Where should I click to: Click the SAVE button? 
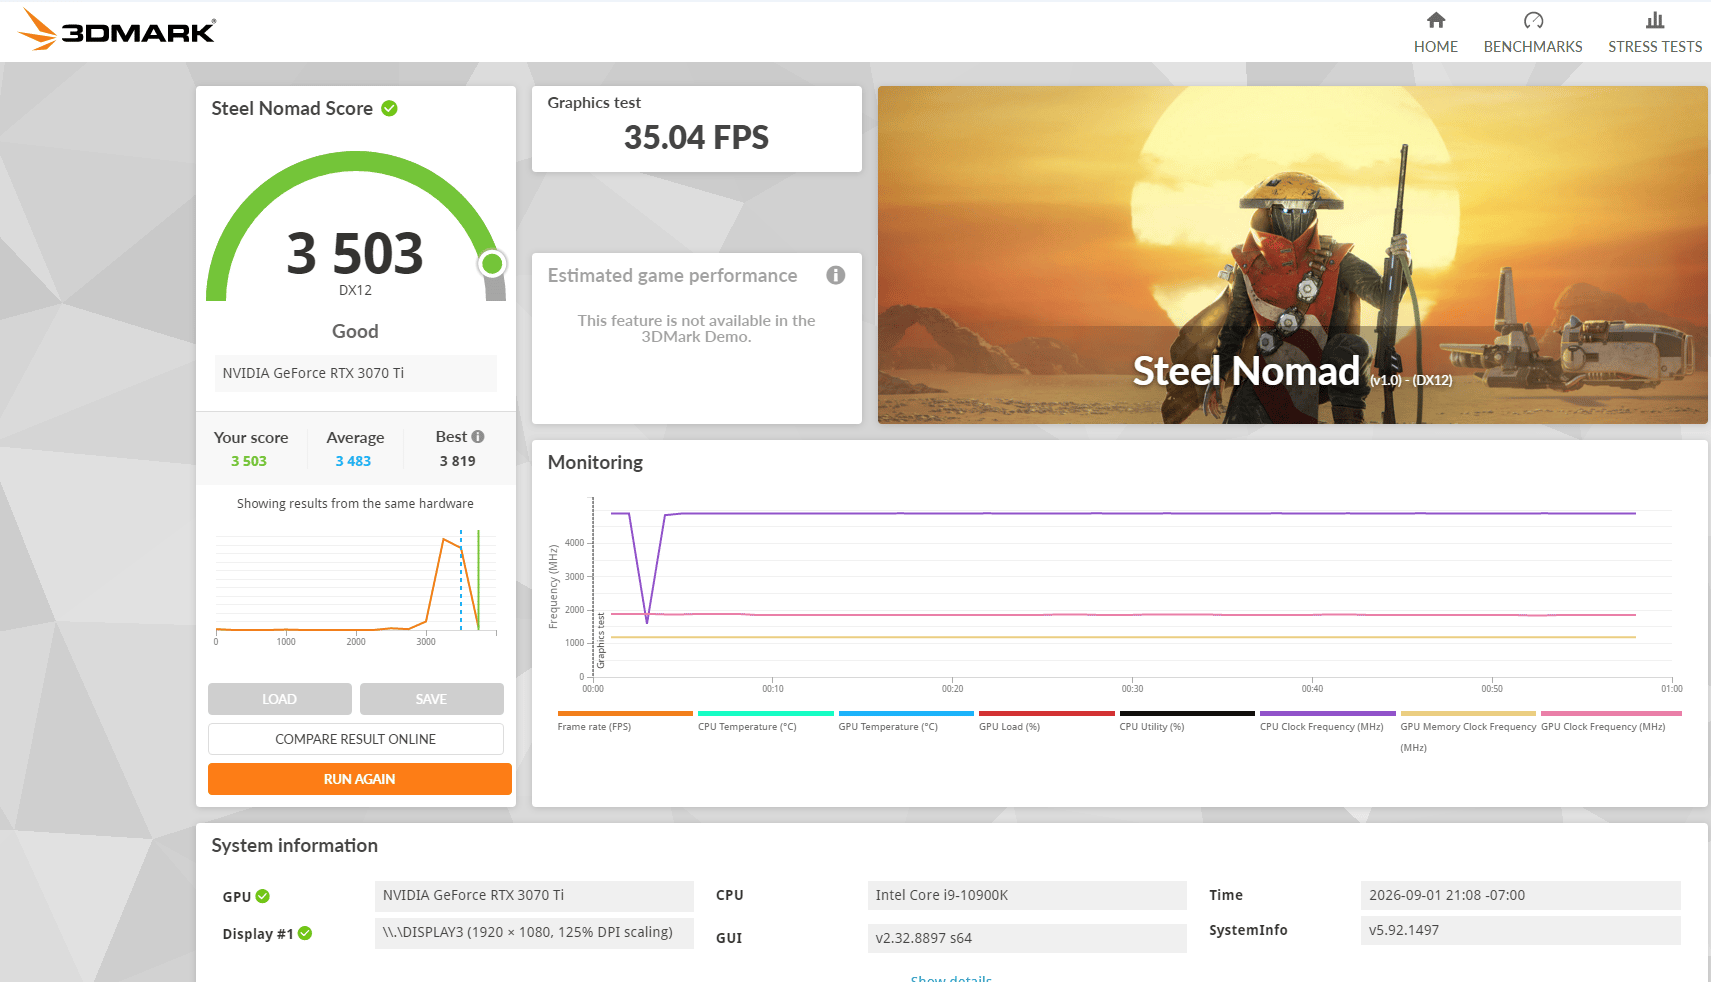(432, 699)
